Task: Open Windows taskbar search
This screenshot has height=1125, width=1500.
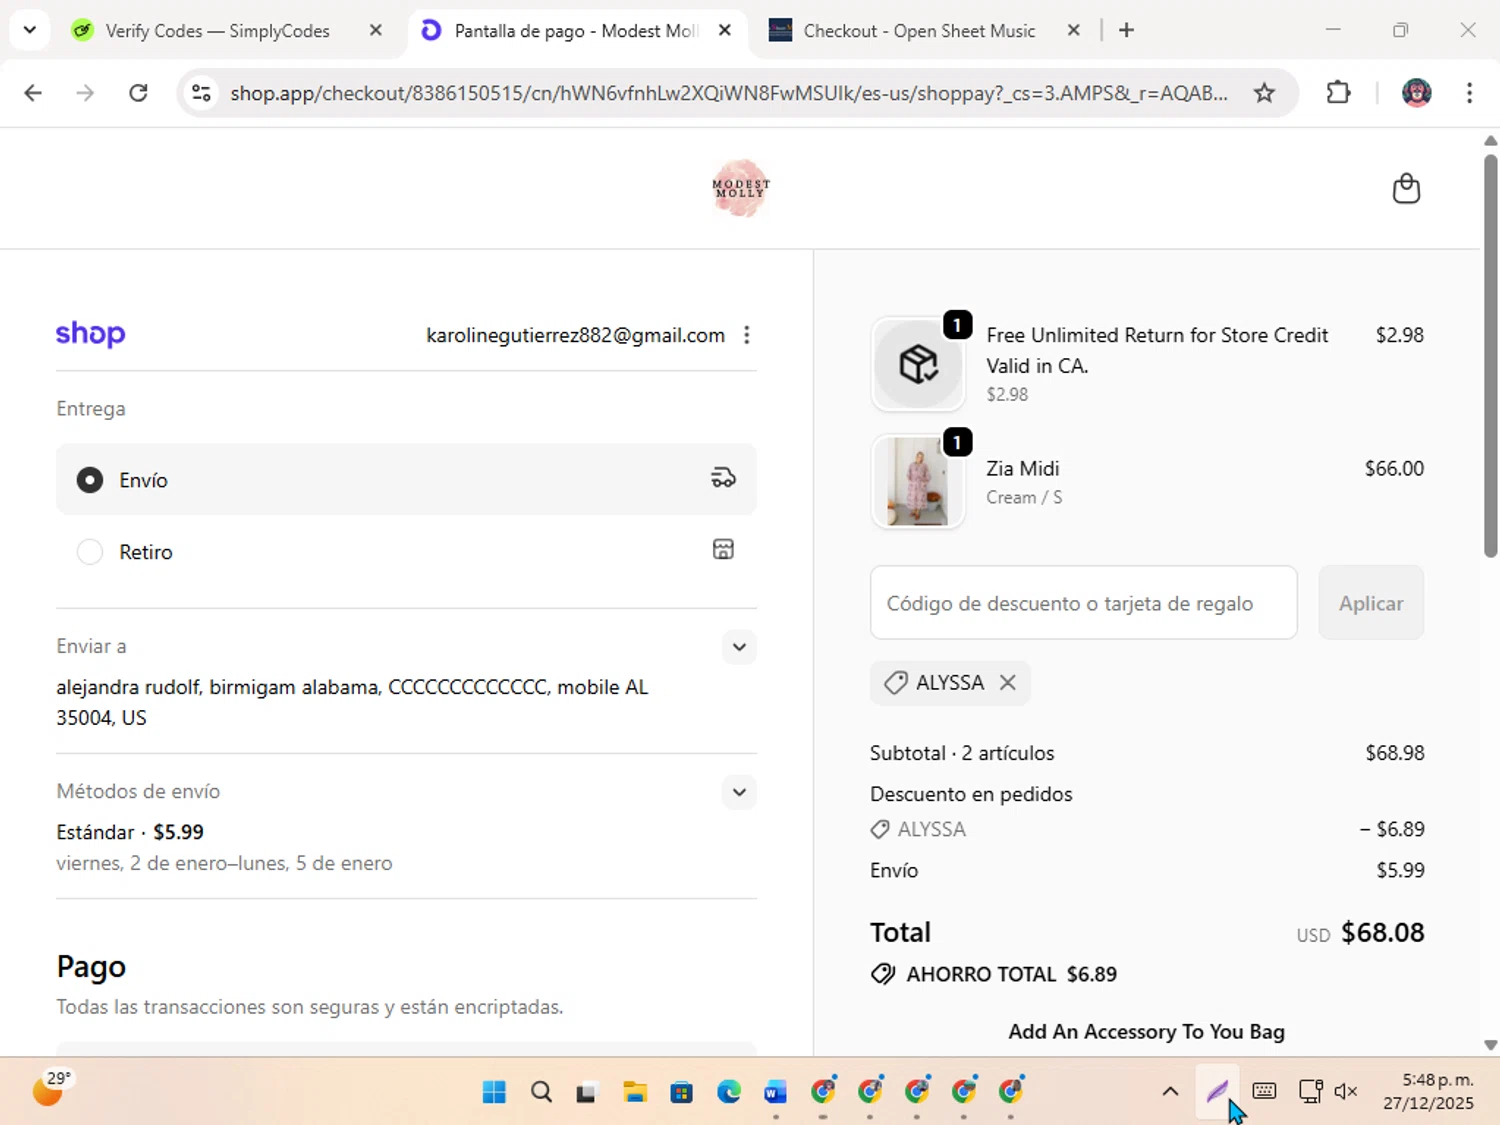Action: (x=541, y=1091)
